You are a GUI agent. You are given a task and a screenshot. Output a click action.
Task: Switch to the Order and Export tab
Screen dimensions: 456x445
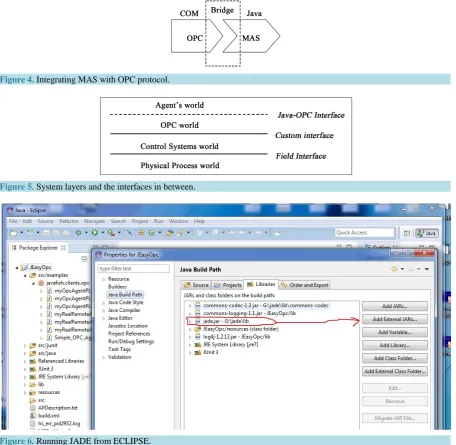click(x=304, y=285)
